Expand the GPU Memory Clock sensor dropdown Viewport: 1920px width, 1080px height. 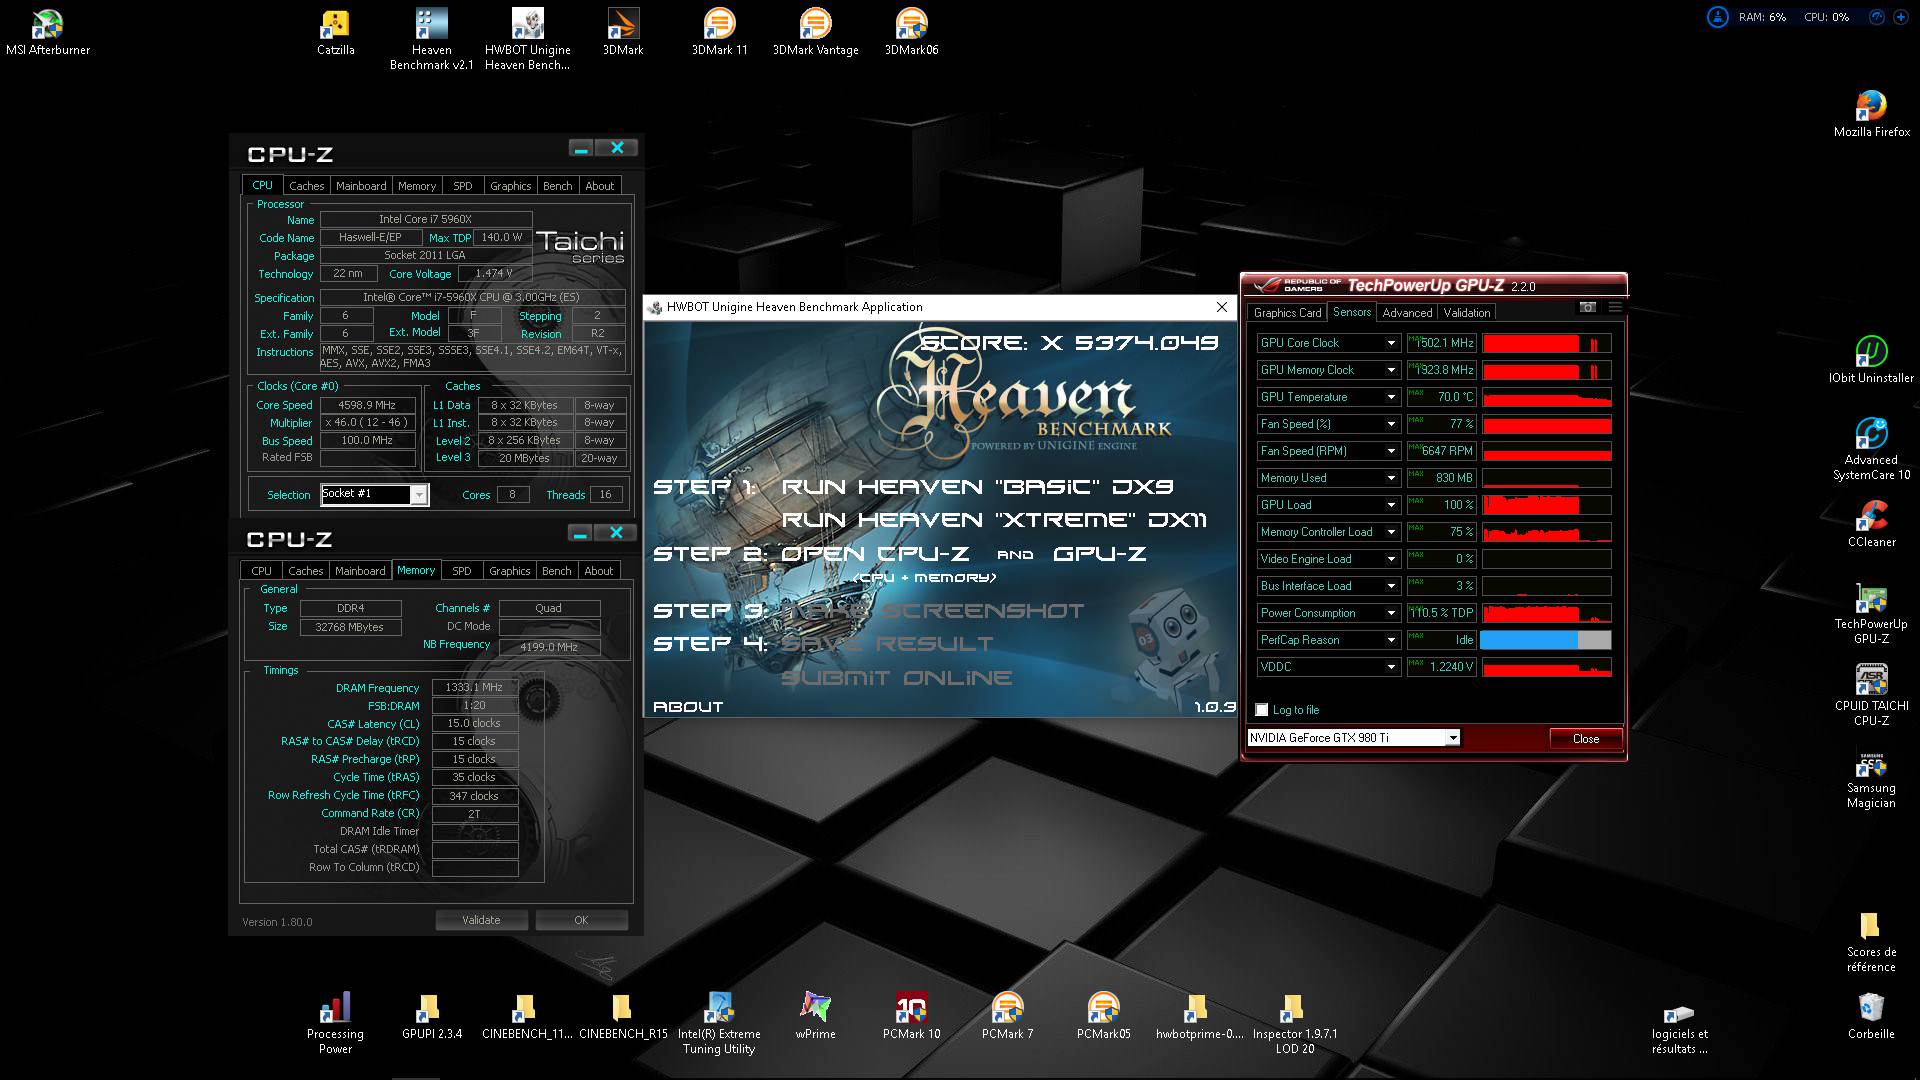click(1391, 370)
